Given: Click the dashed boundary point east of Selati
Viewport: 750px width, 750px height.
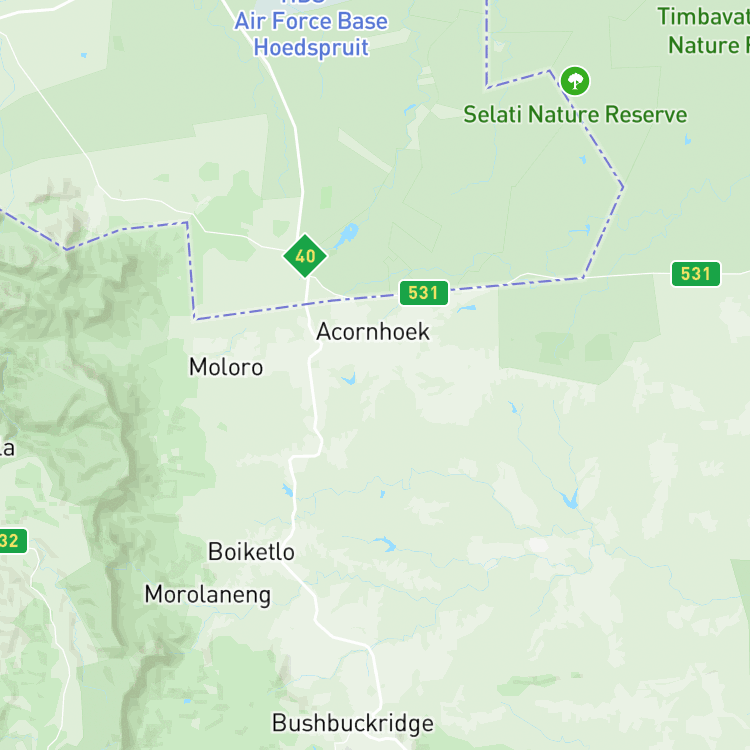Looking at the screenshot, I should tap(622, 187).
